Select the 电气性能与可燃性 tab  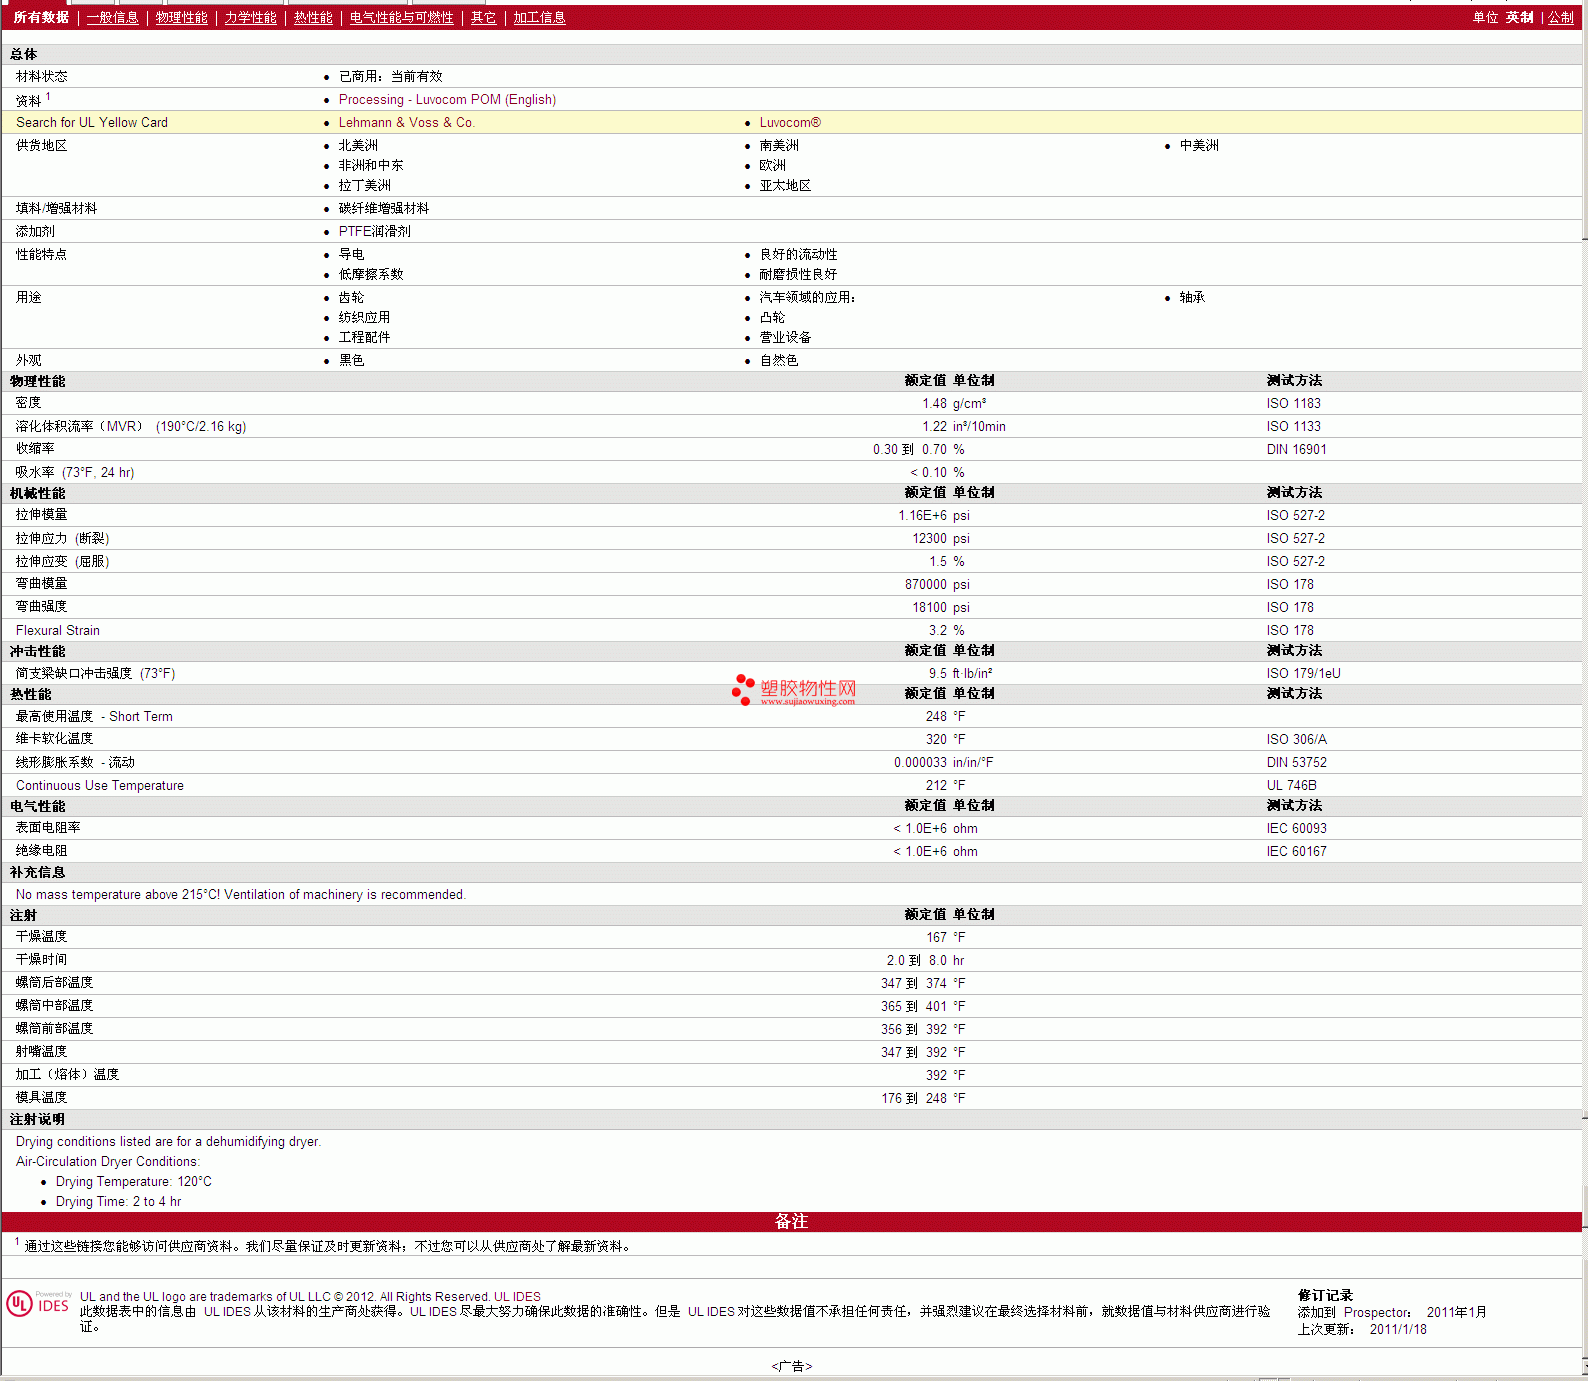click(401, 18)
